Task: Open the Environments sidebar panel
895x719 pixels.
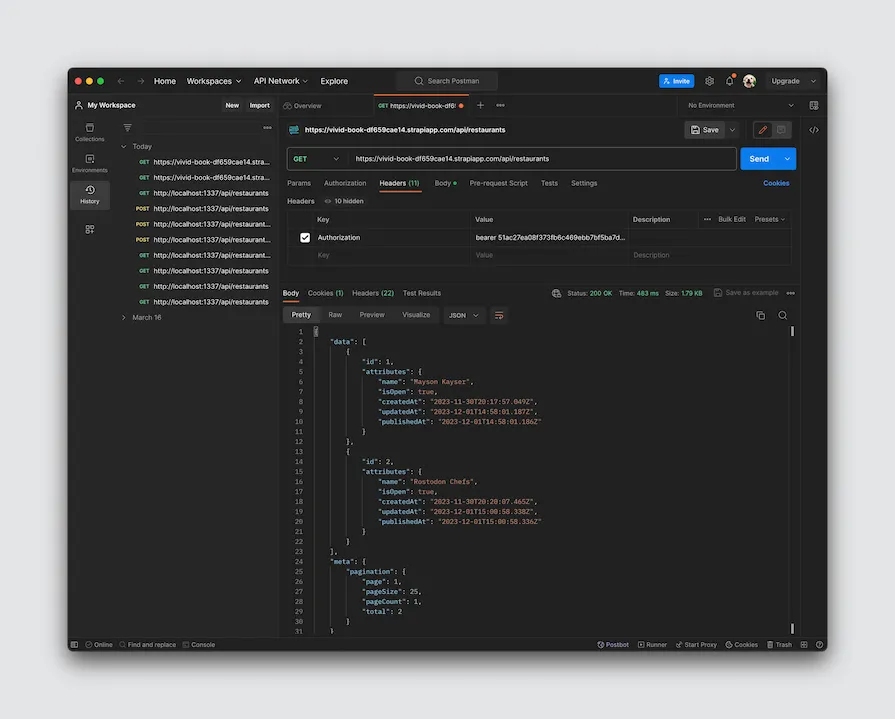Action: point(89,163)
